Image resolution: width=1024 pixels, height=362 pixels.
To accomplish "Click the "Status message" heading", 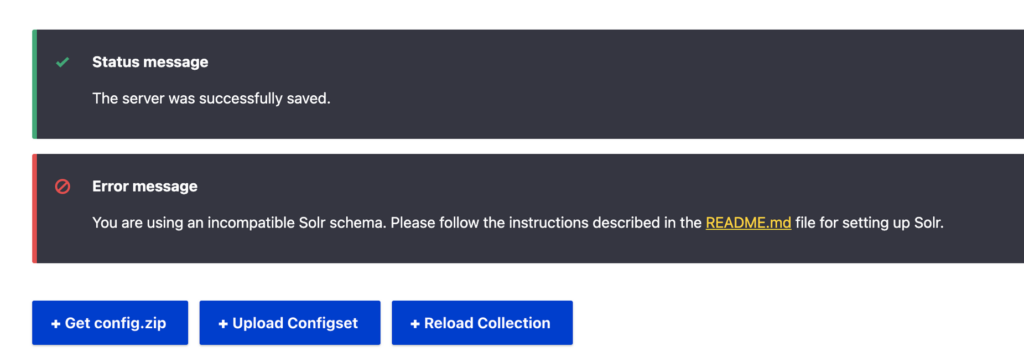I will [x=150, y=62].
